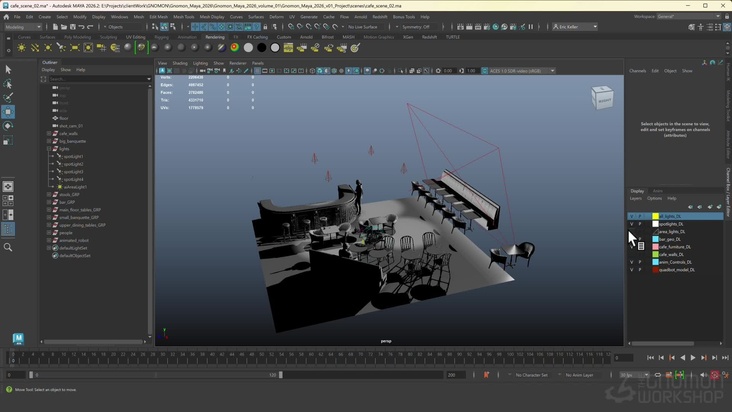Activate the highlighted Move tool in toolbox
The width and height of the screenshot is (732, 412).
click(8, 112)
